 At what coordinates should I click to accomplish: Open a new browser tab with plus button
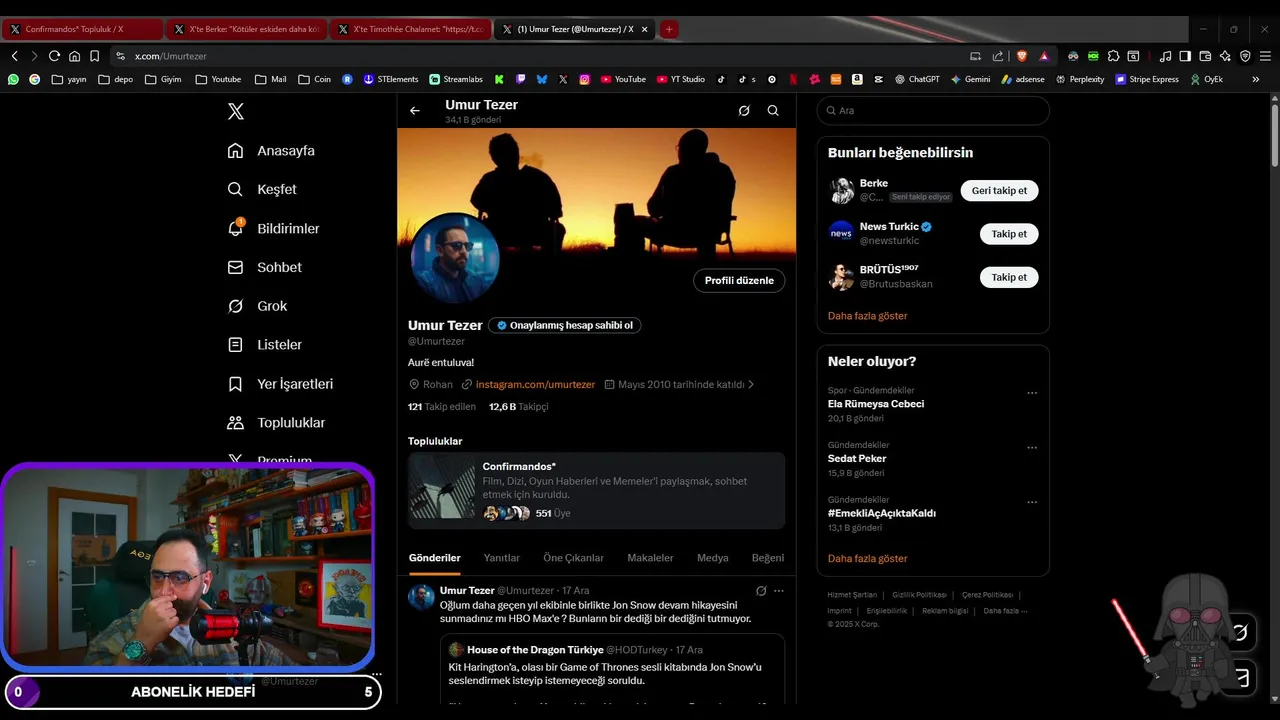click(669, 29)
